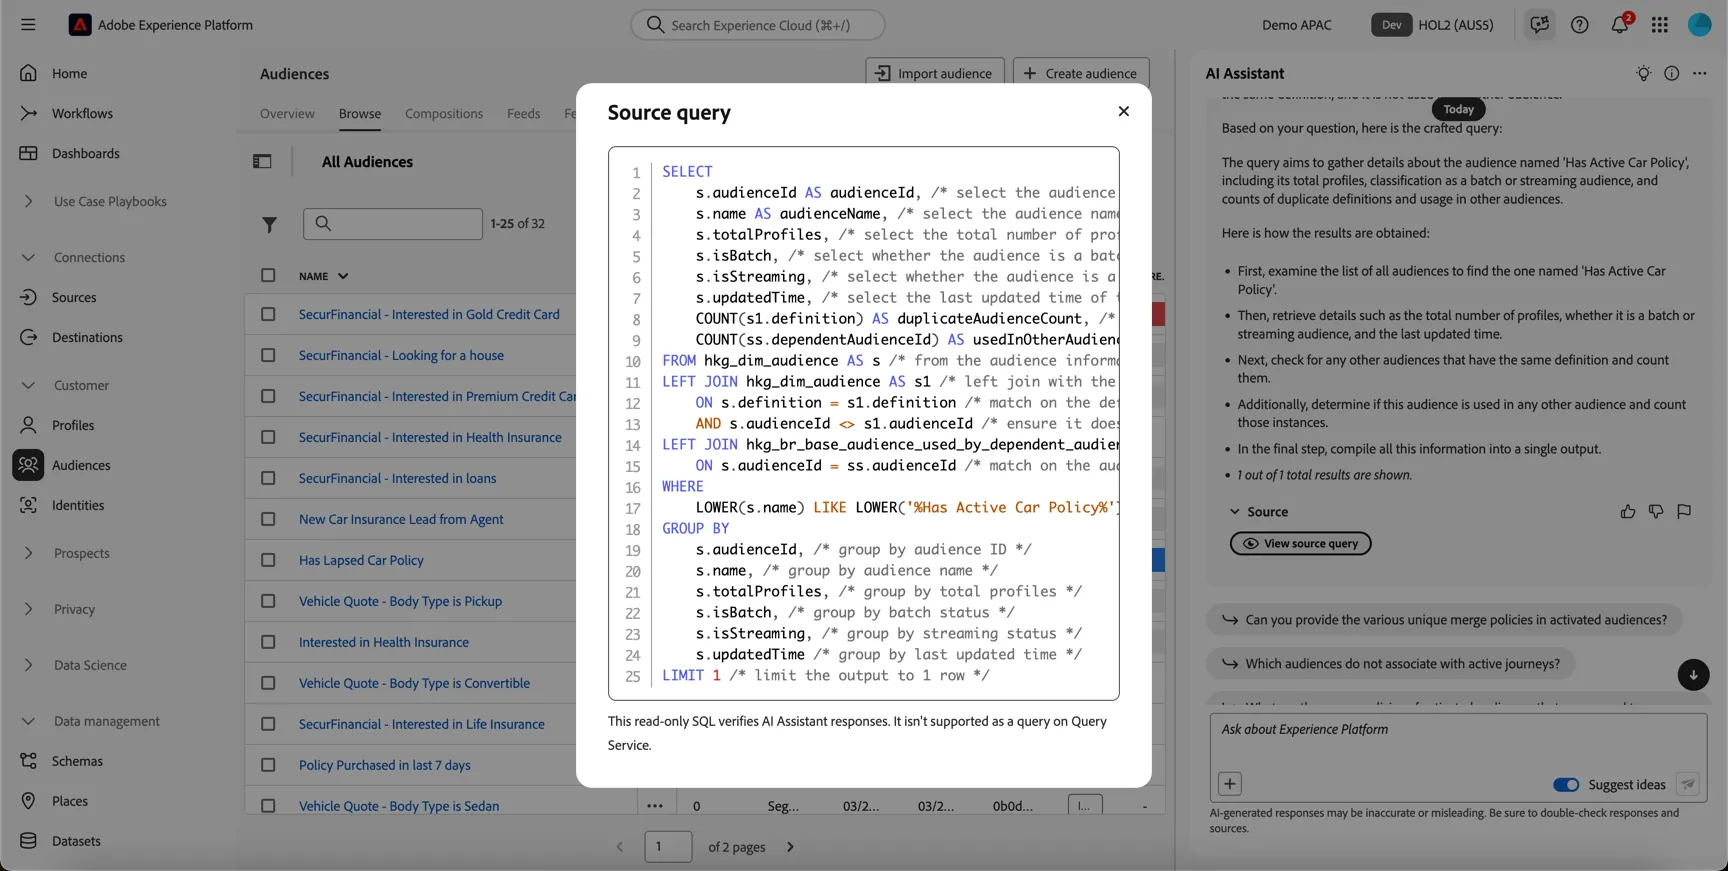Click the AI Assistant lightbulb icon
The height and width of the screenshot is (871, 1728).
click(x=1643, y=73)
